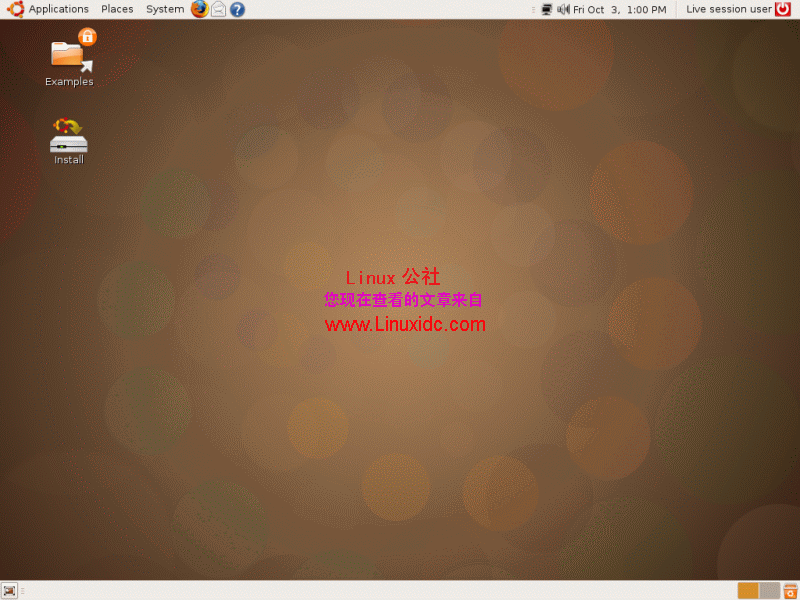Open the Trash applet in the bottom panel

click(790, 591)
